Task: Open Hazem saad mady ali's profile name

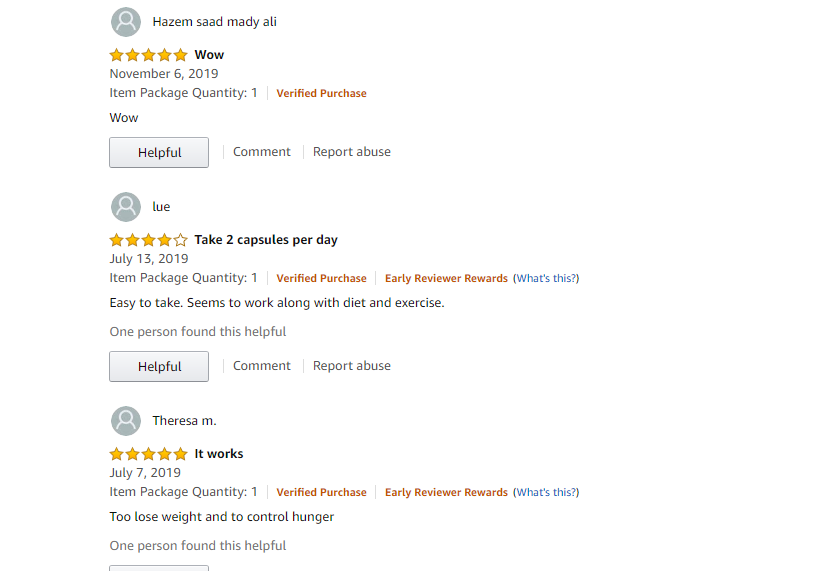Action: [x=215, y=22]
